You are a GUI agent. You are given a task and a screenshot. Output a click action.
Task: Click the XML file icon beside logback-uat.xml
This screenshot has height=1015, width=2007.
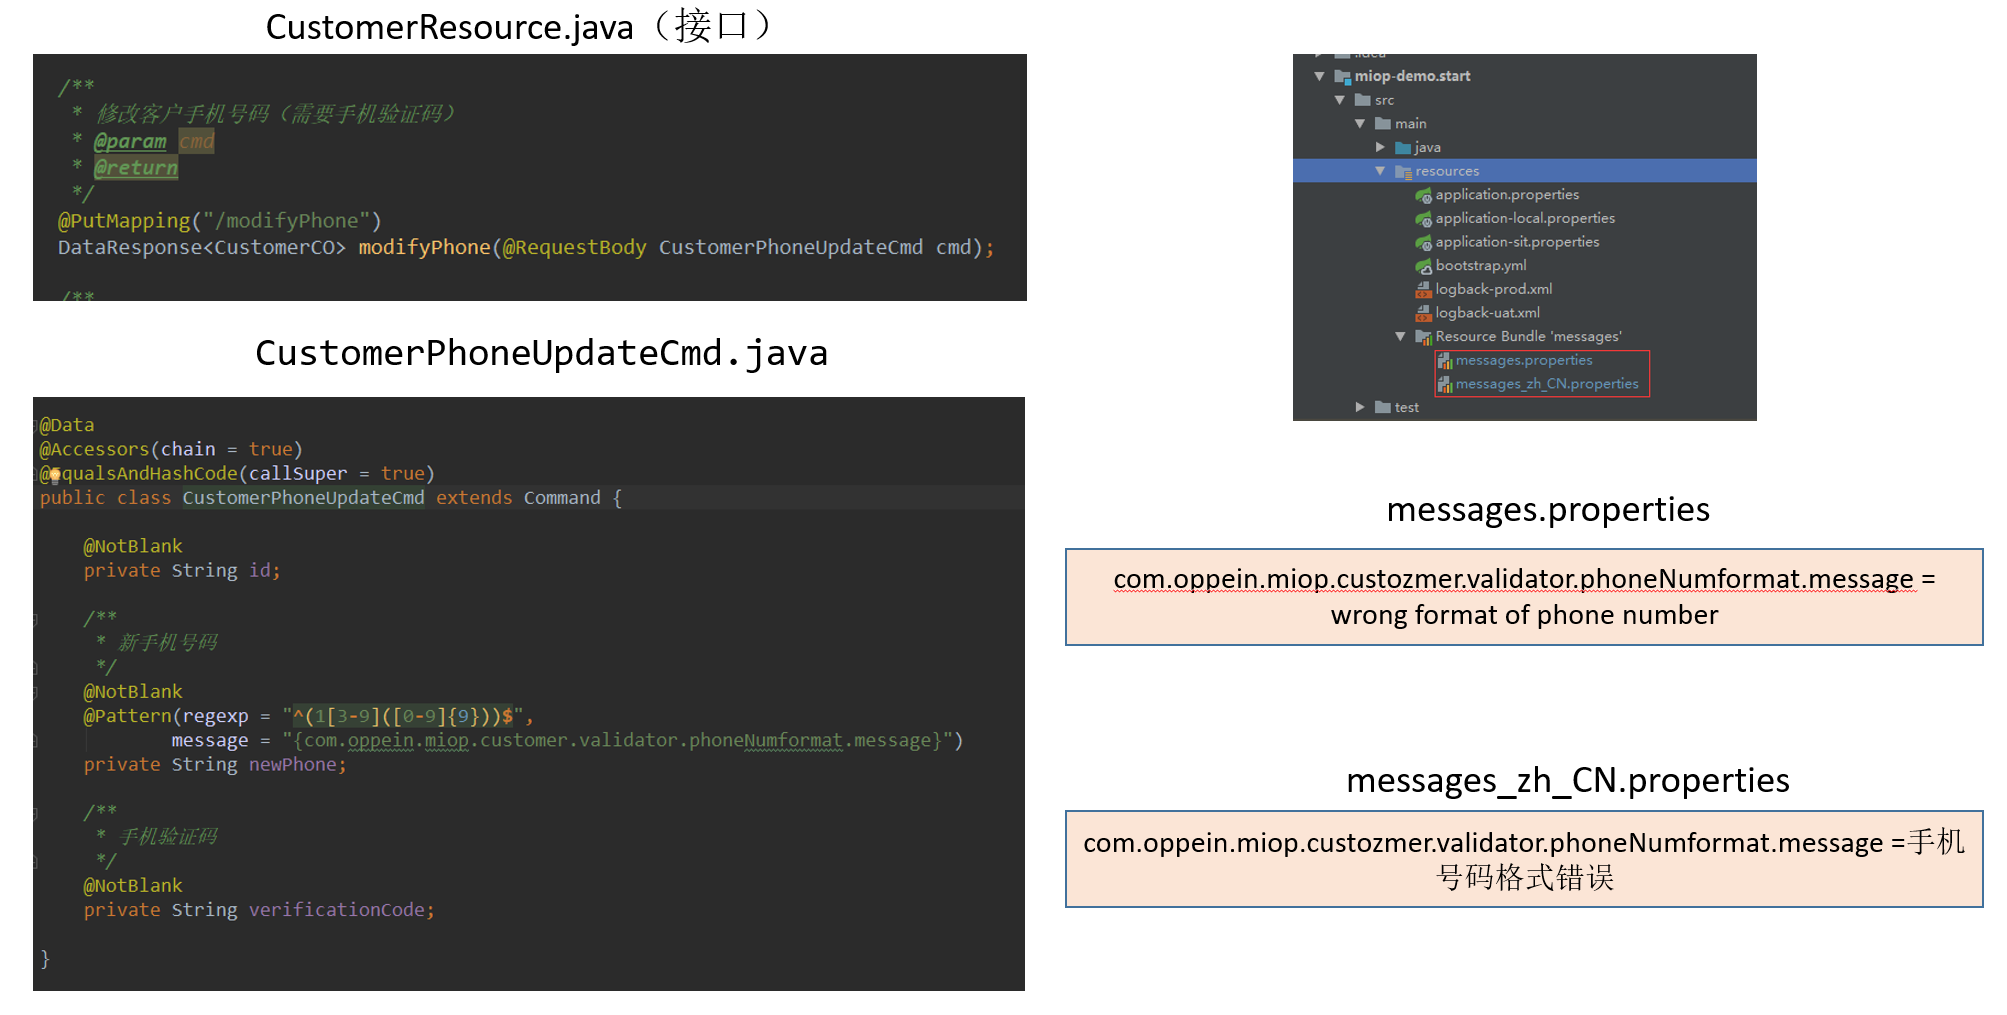[x=1424, y=314]
